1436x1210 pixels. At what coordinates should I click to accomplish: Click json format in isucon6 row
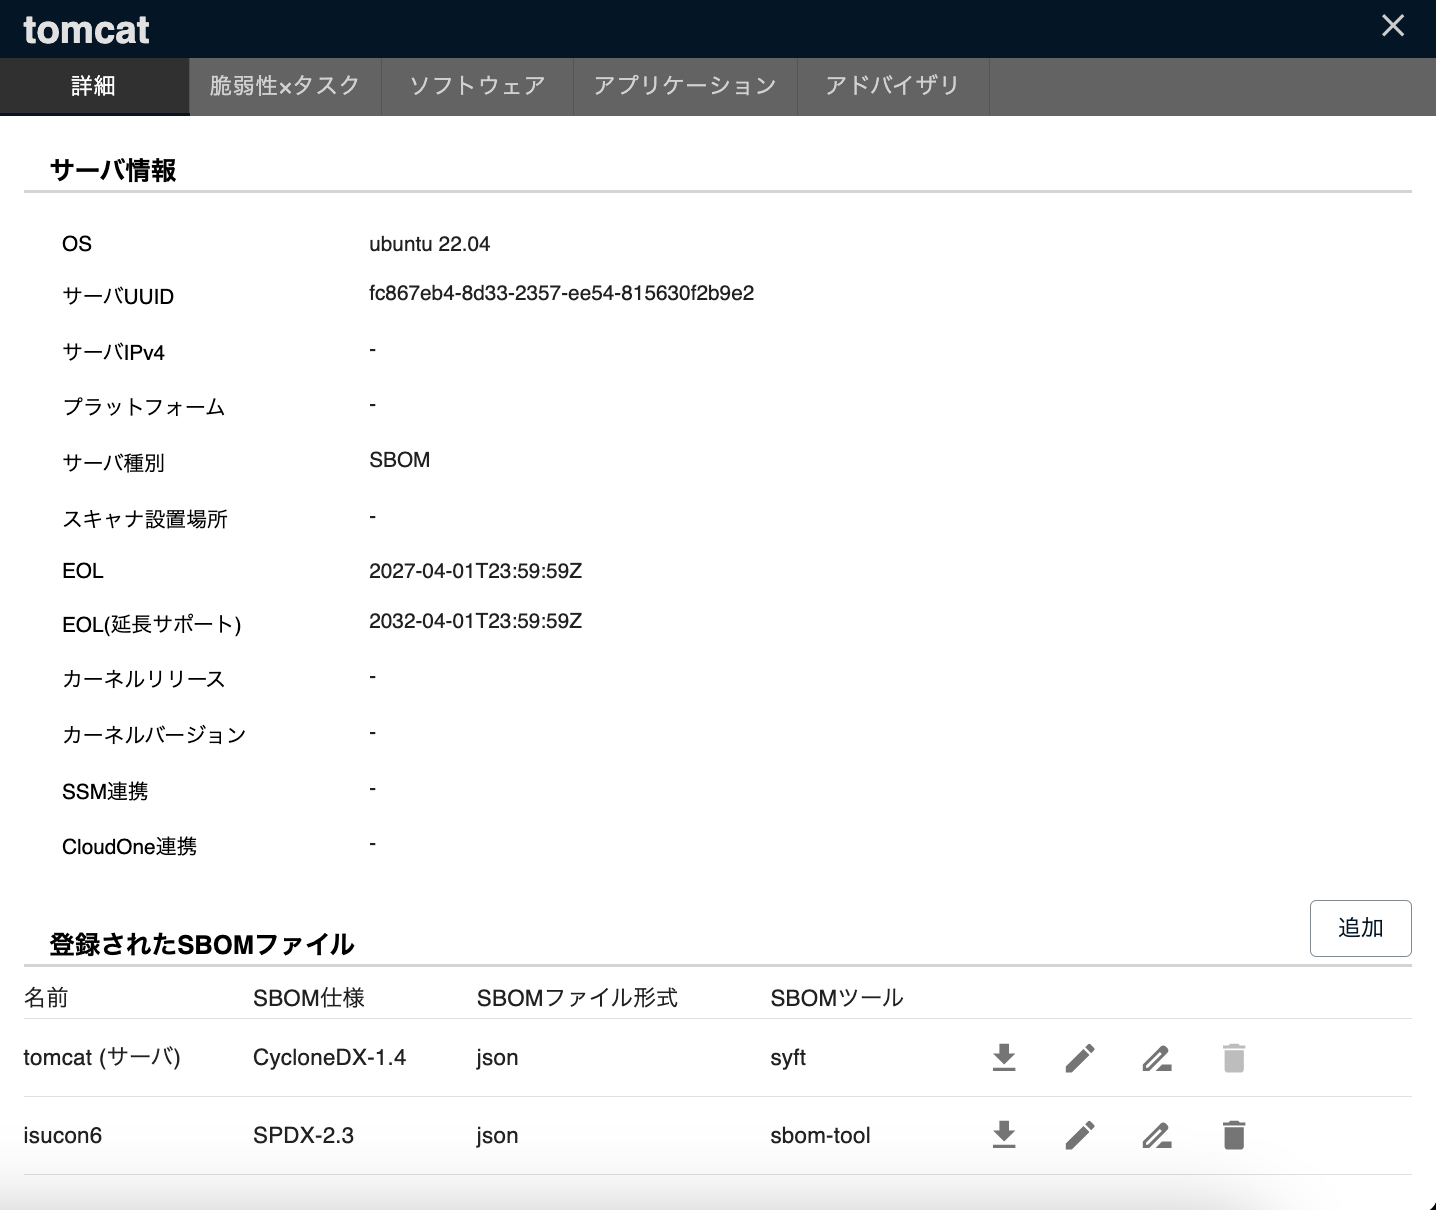(x=497, y=1136)
